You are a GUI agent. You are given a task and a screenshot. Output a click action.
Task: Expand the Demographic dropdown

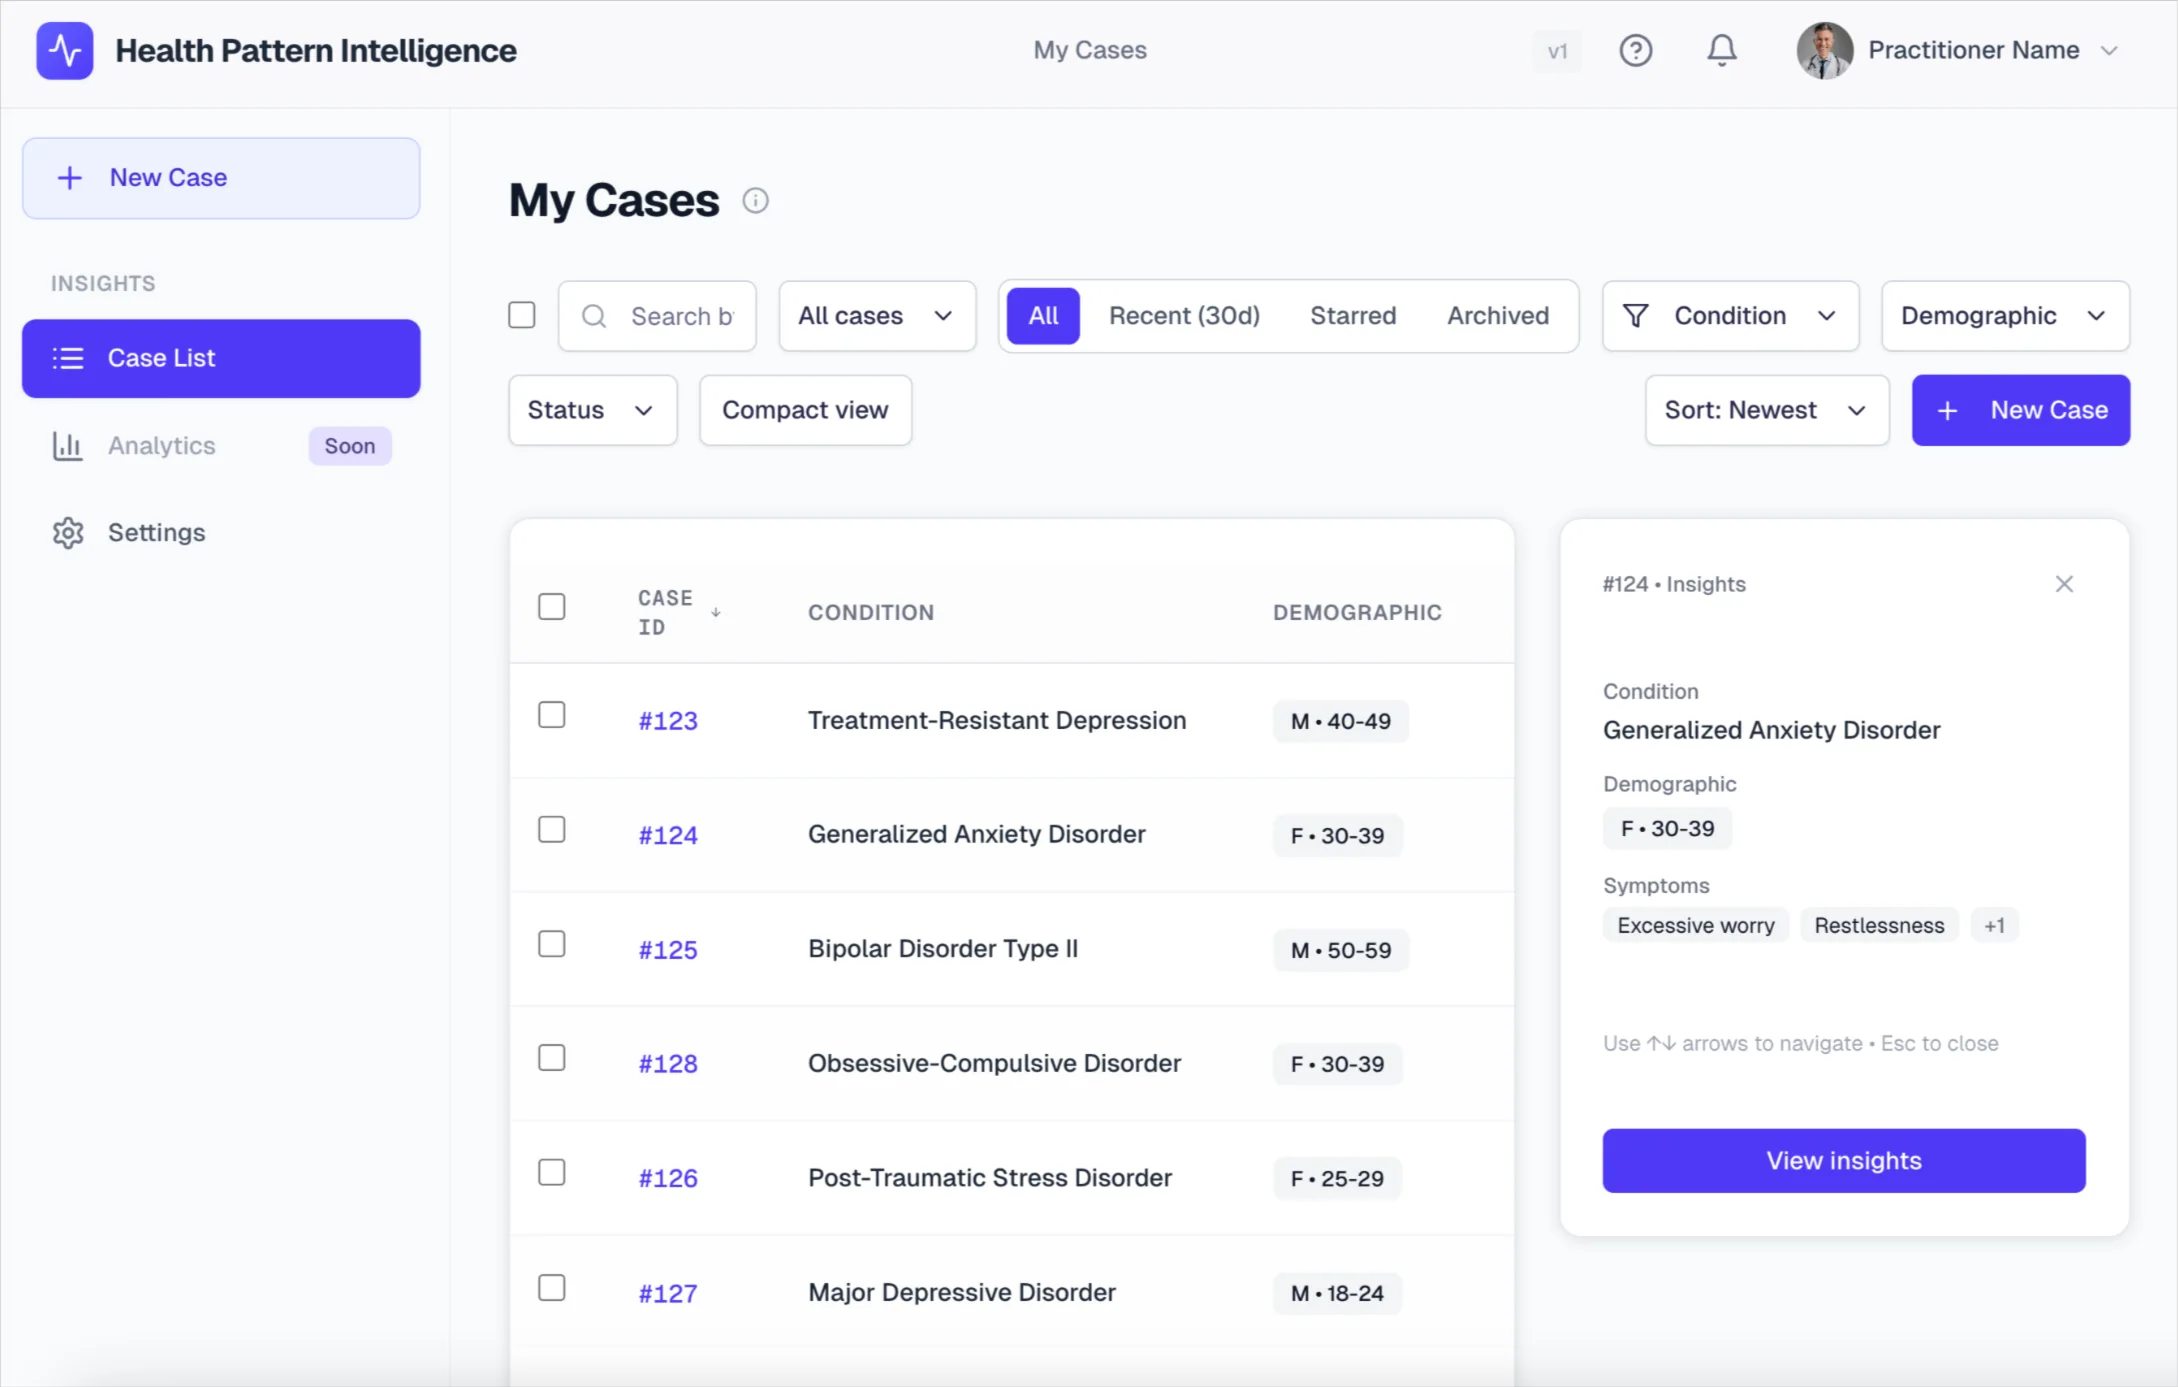(x=2004, y=315)
